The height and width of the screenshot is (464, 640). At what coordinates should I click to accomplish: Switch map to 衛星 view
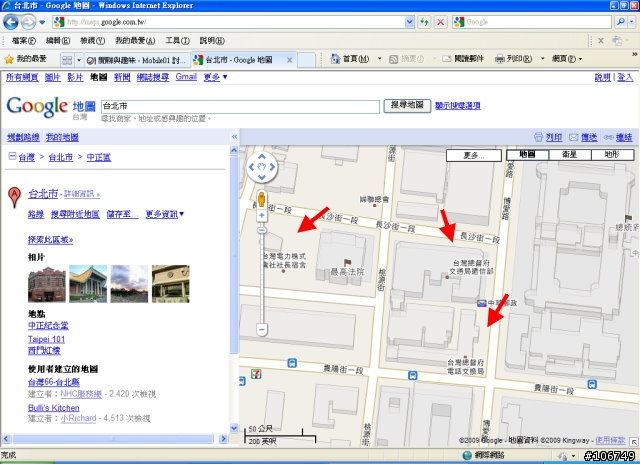tap(570, 155)
